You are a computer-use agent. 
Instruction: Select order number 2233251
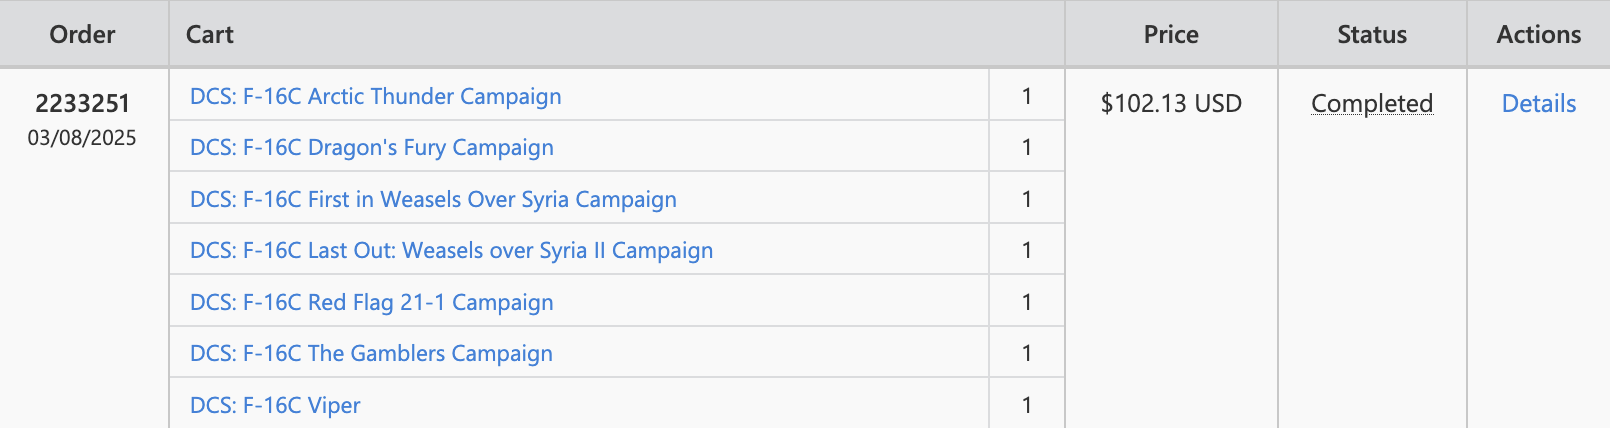[83, 103]
